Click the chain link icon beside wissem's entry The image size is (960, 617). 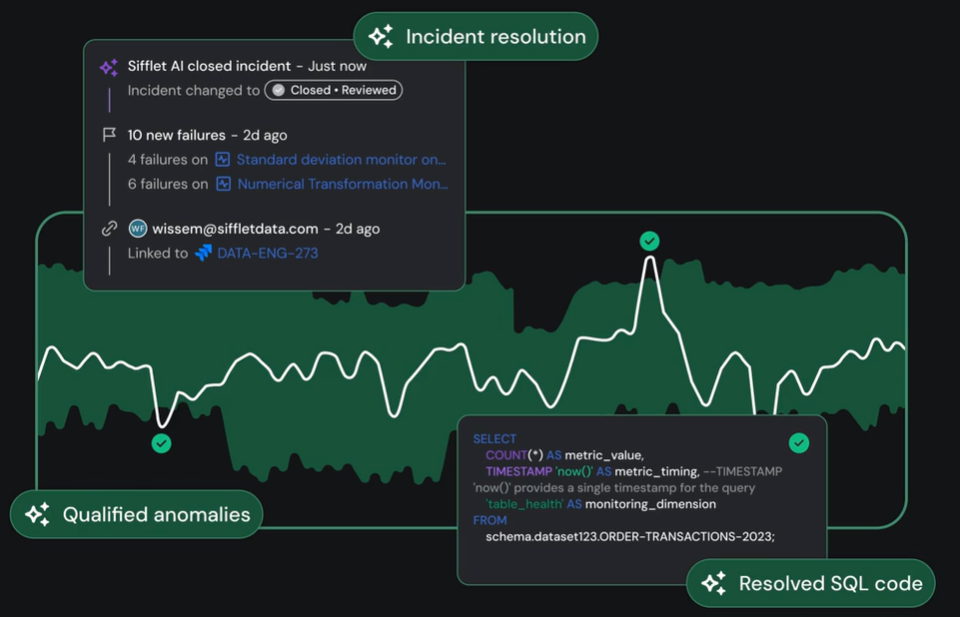click(x=109, y=229)
